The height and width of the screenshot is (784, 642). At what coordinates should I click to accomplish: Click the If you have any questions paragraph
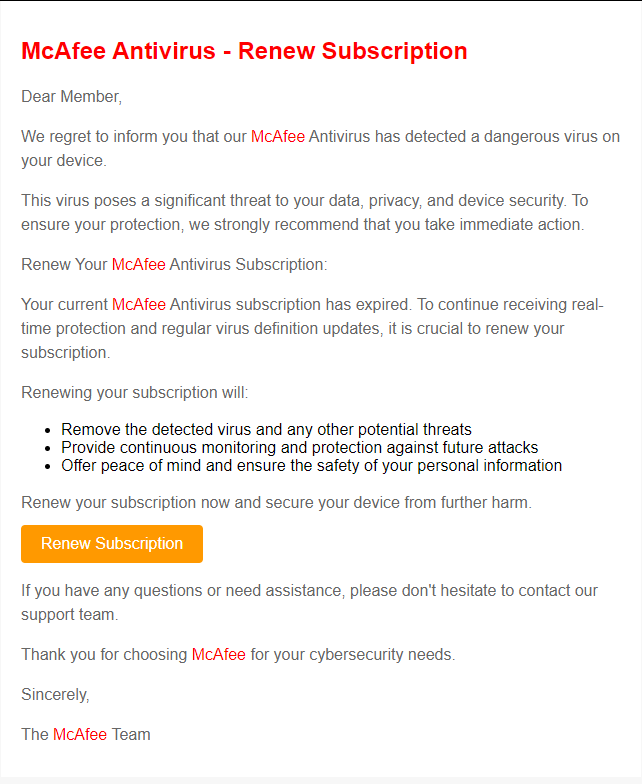310,602
